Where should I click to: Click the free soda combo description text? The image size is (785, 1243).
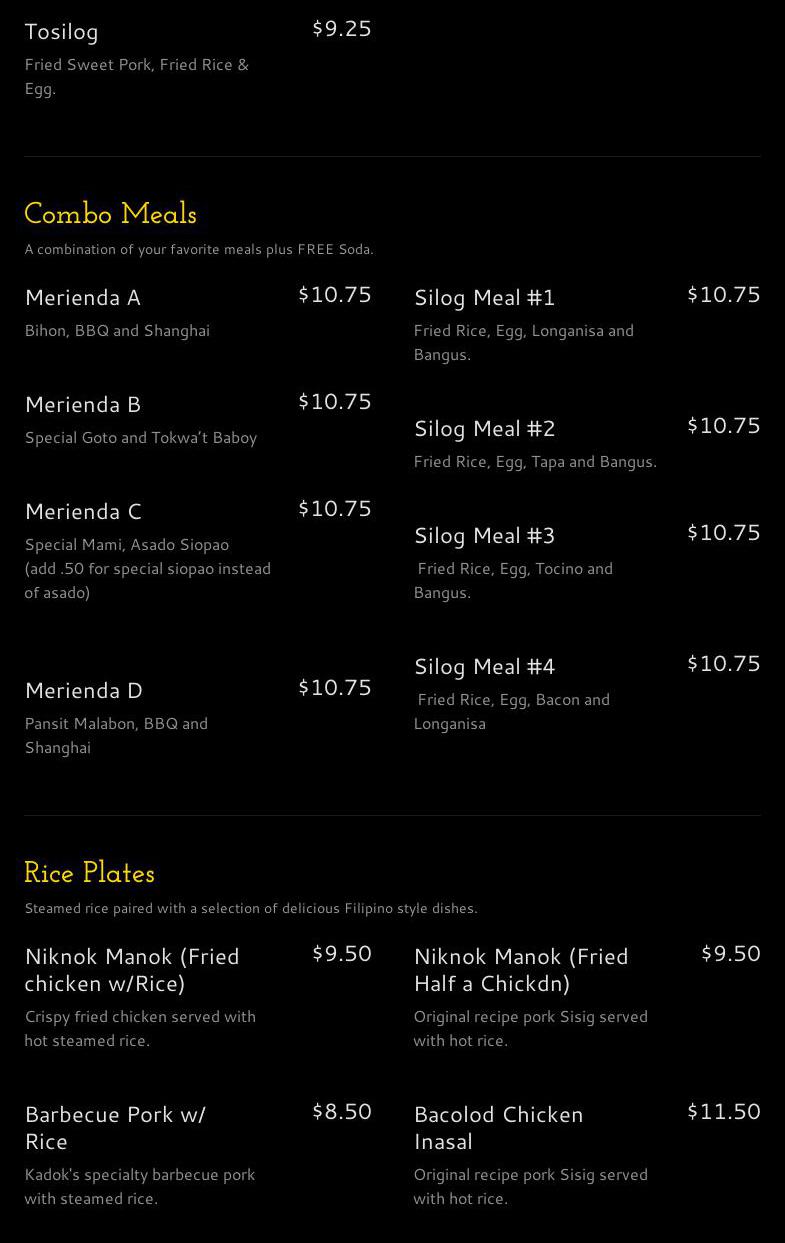(x=199, y=250)
